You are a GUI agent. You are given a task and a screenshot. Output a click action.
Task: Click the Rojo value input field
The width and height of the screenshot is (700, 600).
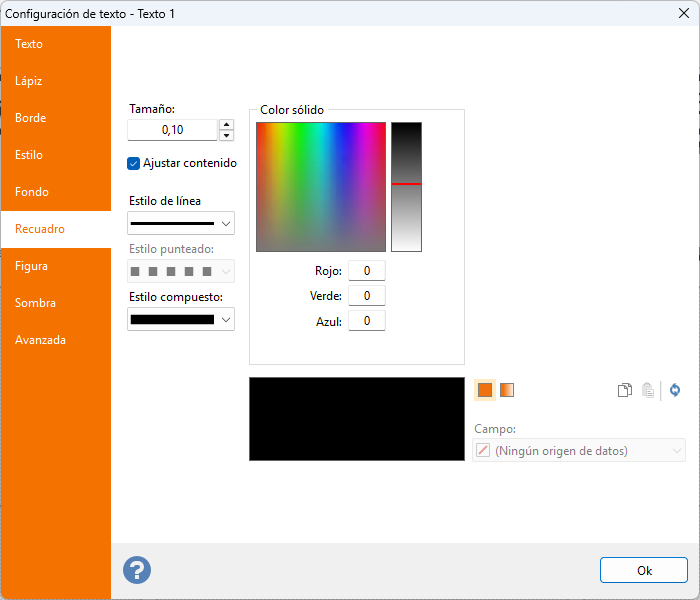pos(366,271)
